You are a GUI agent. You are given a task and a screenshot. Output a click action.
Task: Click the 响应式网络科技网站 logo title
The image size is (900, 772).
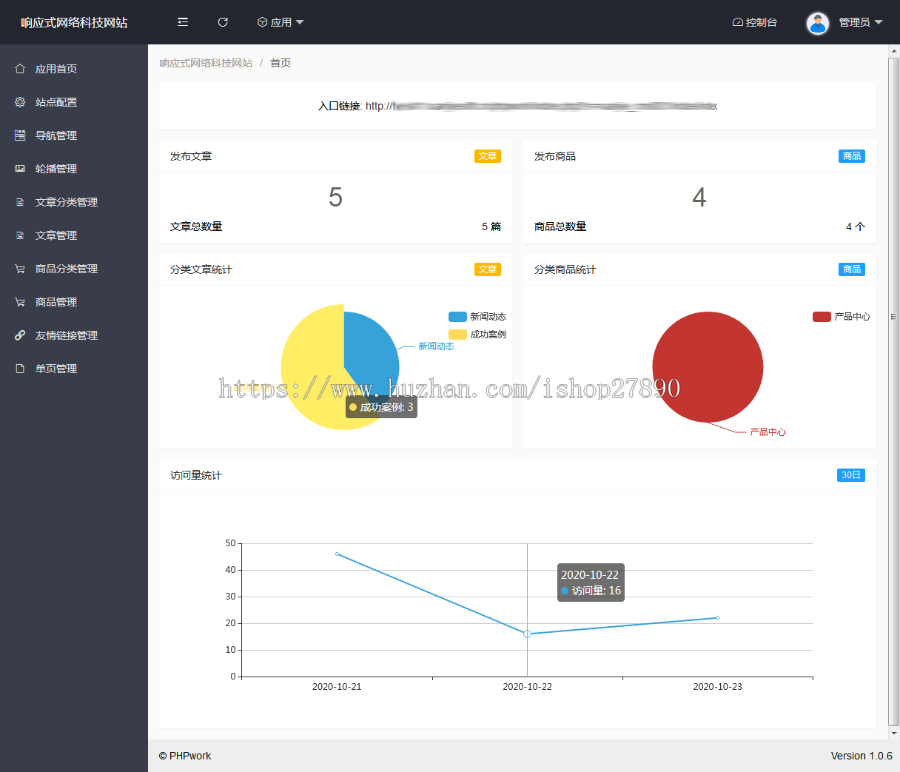(x=74, y=22)
